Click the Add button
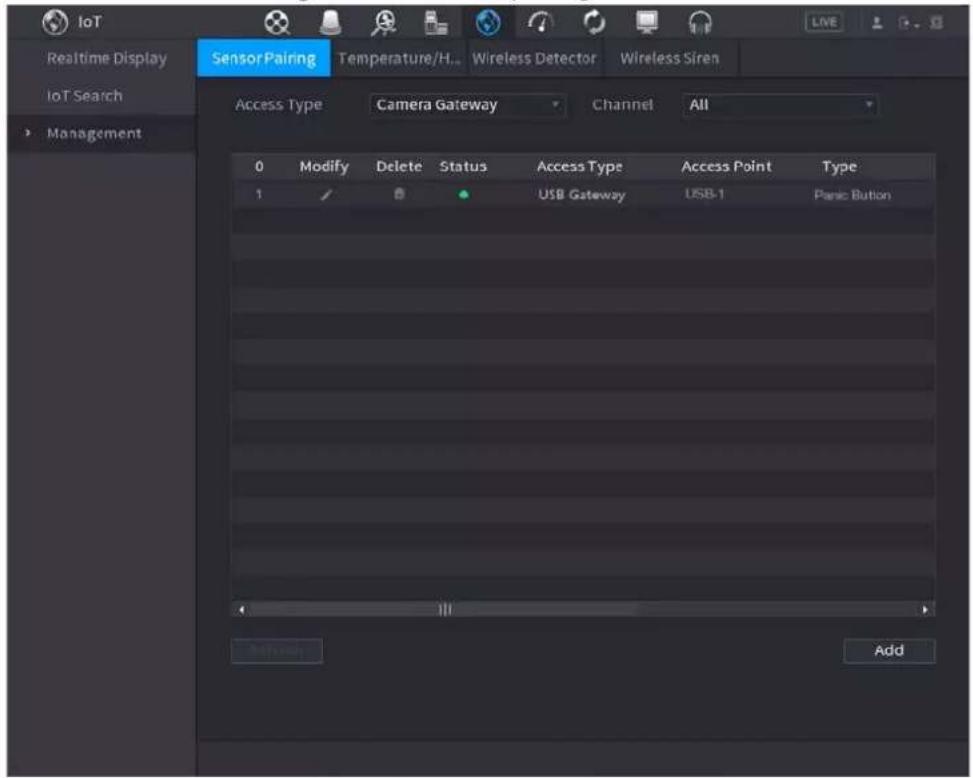This screenshot has width=973, height=778. (x=889, y=651)
